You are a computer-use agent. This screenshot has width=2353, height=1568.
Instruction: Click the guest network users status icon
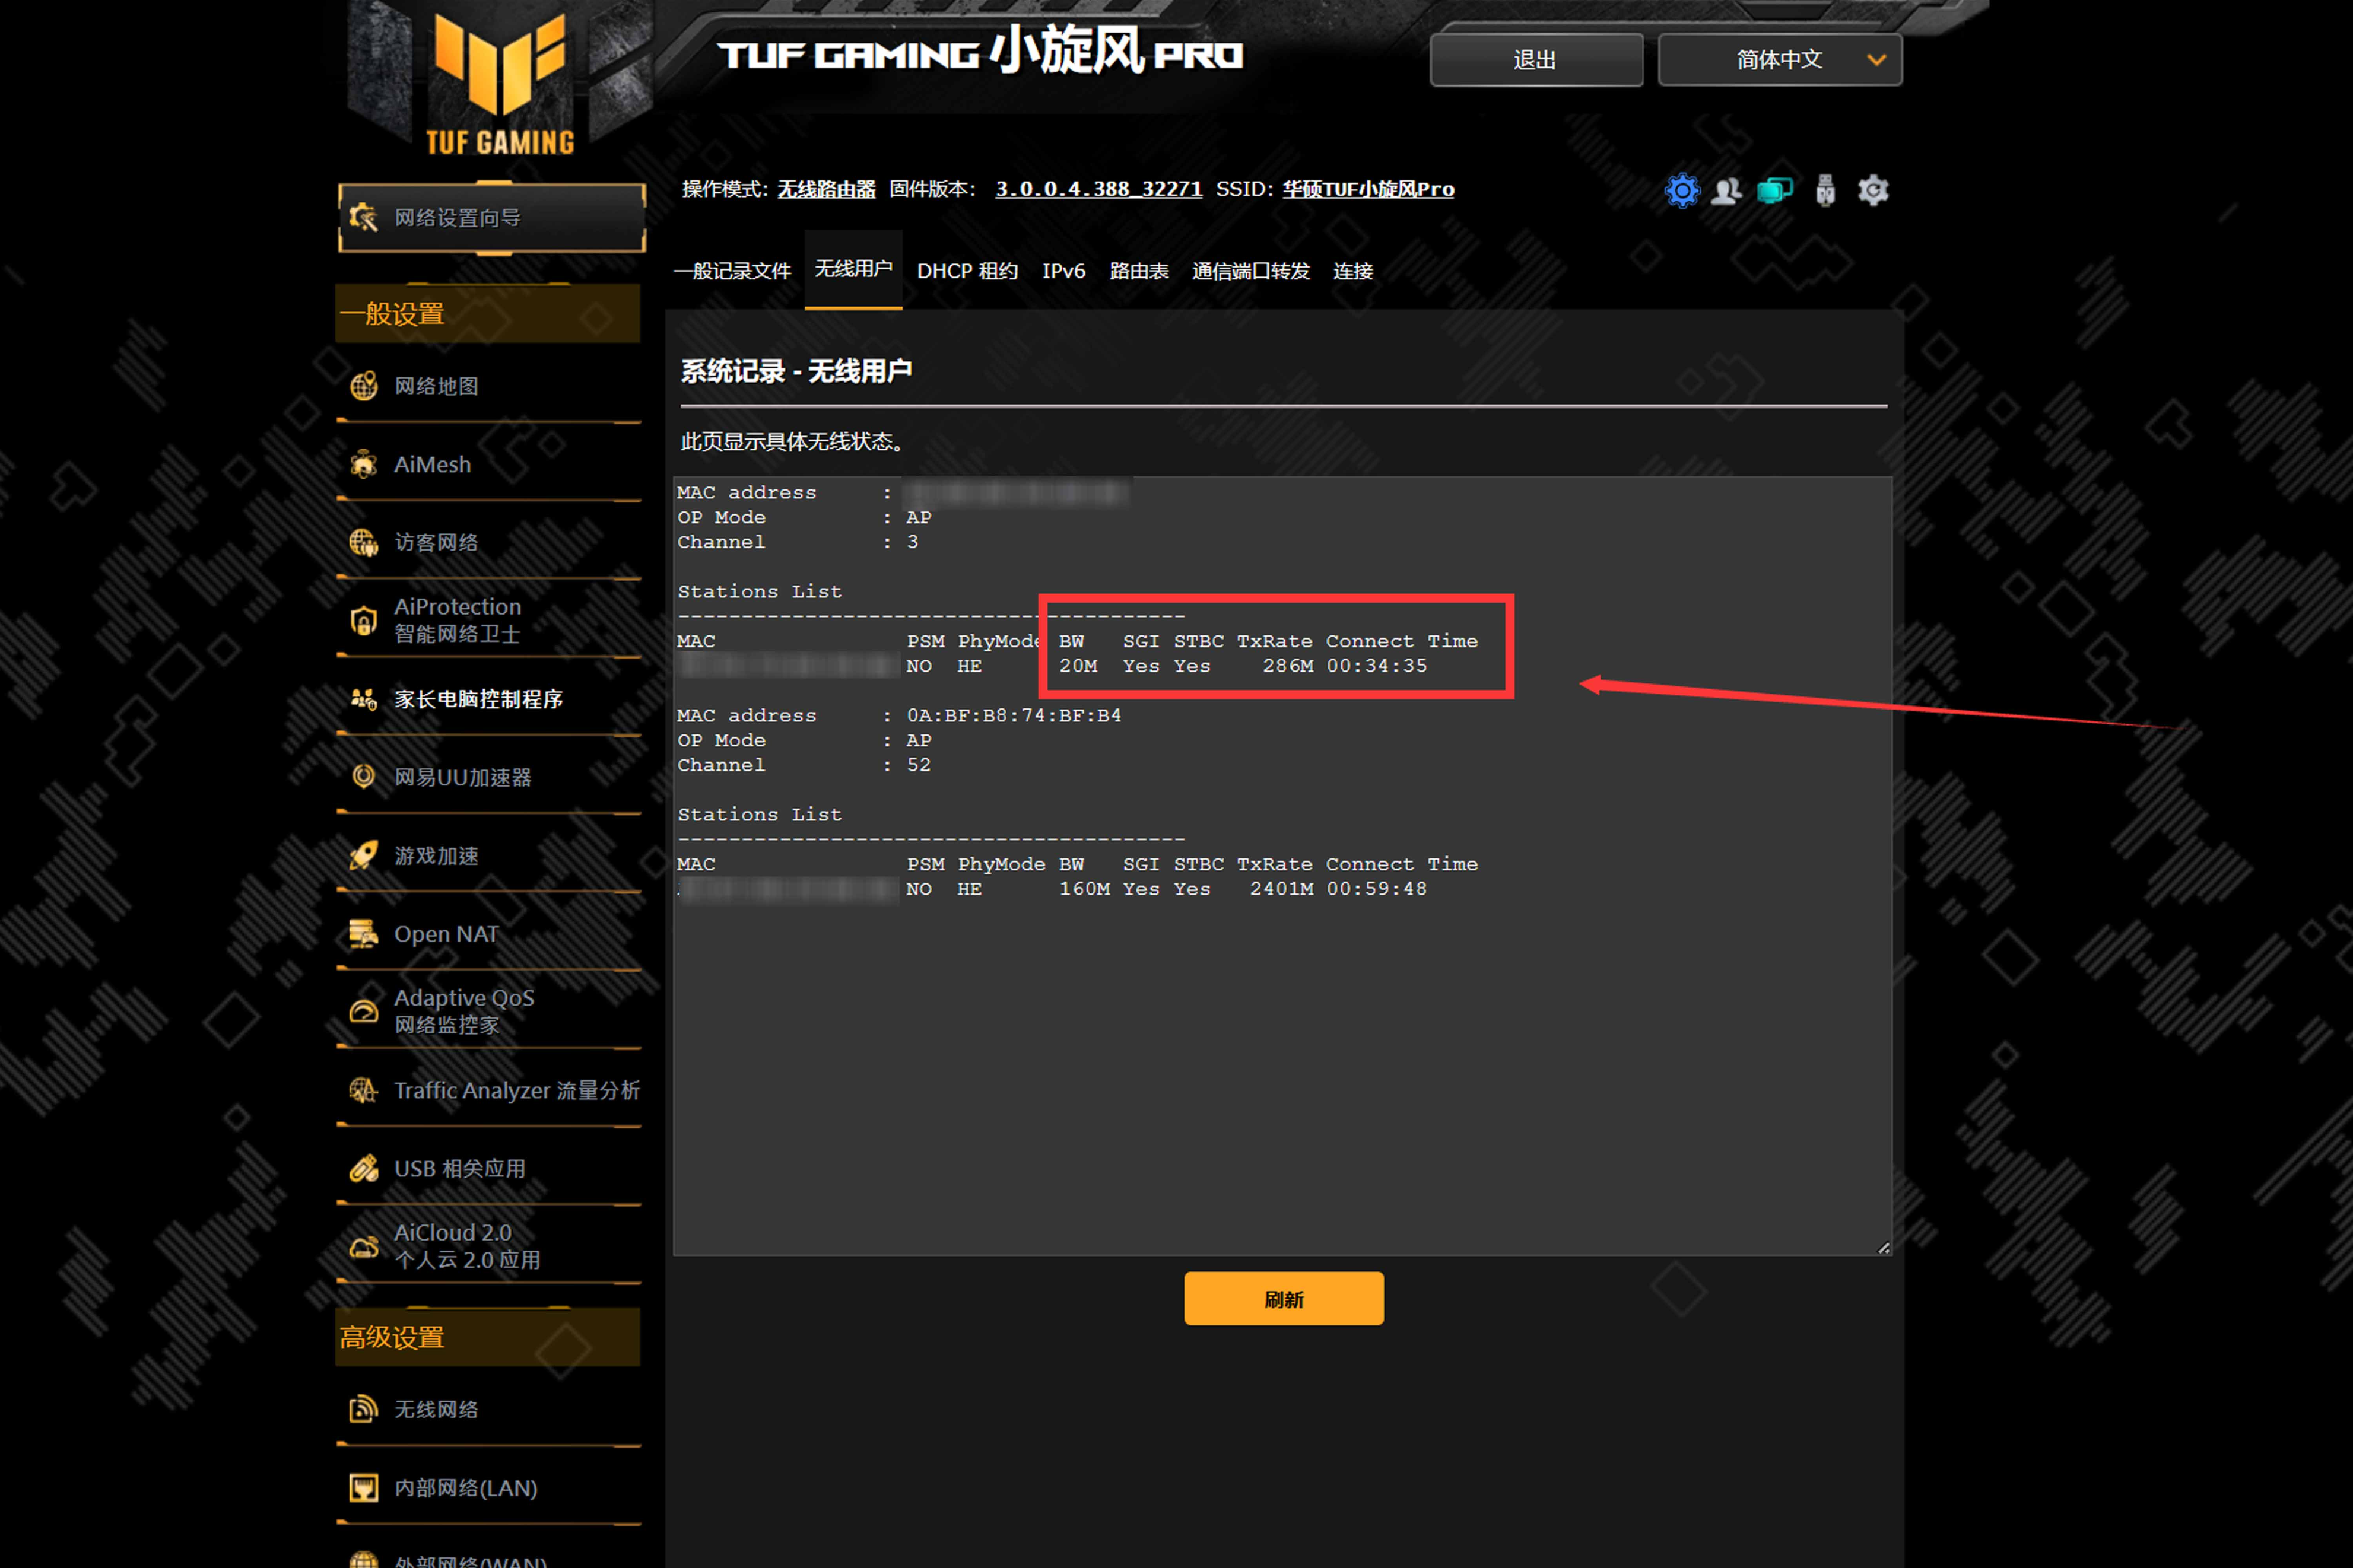point(1726,190)
